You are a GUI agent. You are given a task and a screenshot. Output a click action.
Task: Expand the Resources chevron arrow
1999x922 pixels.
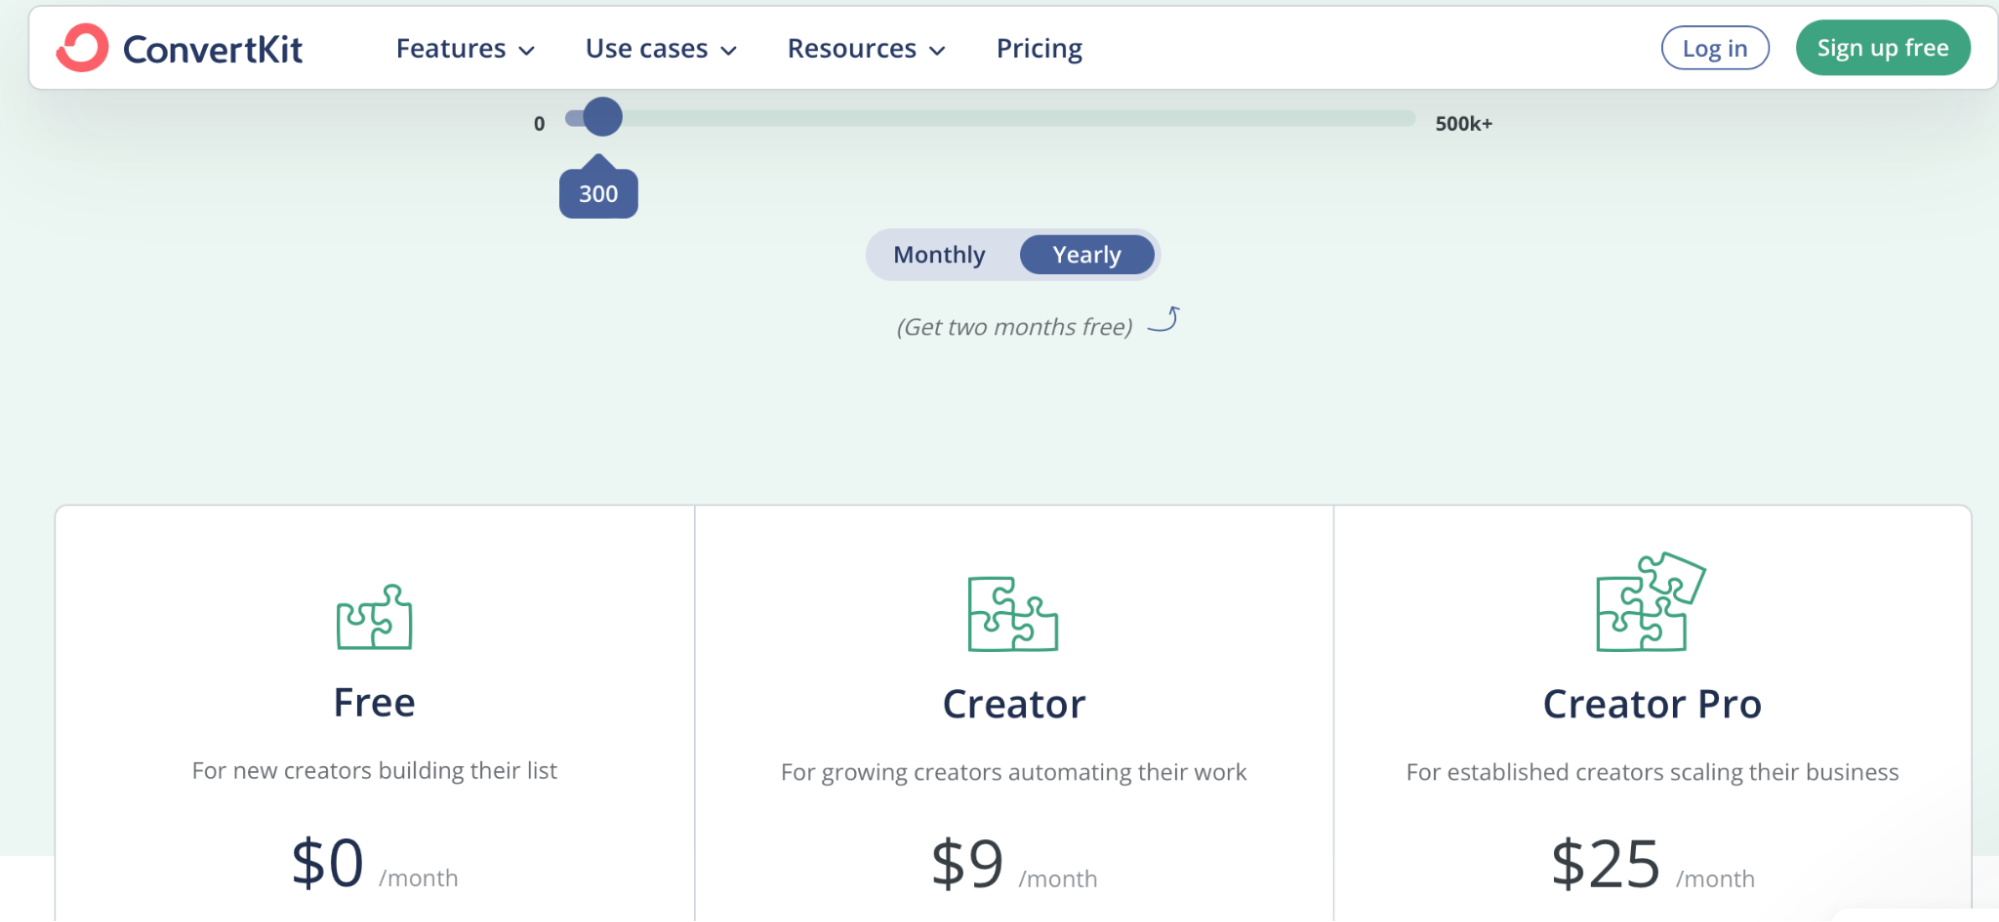937,50
